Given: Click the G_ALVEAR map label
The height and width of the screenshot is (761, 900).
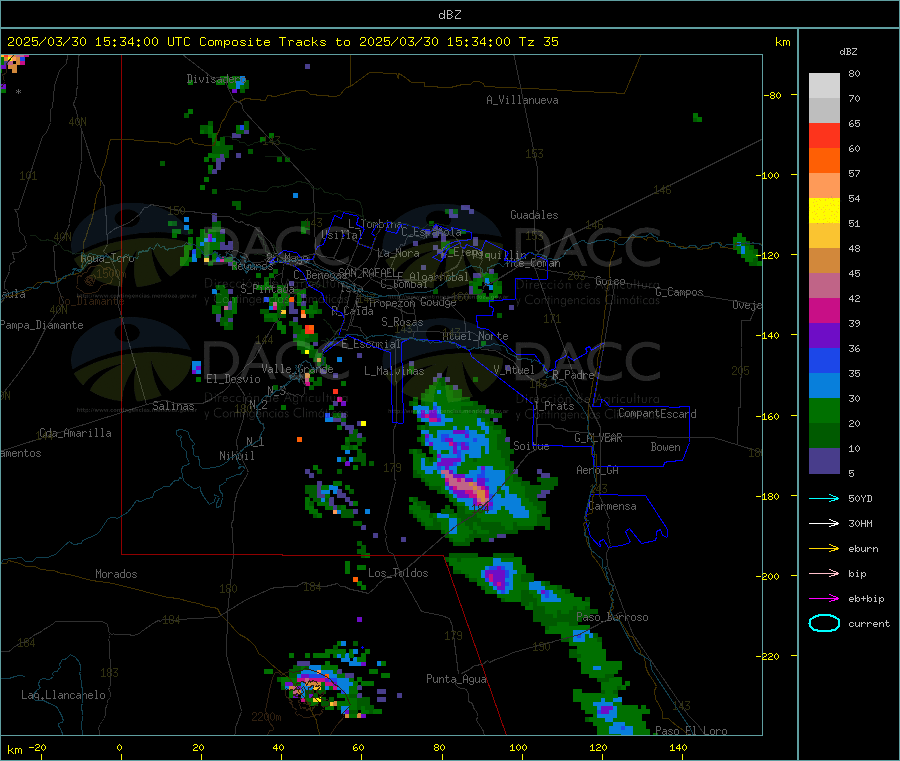Looking at the screenshot, I should [x=598, y=438].
